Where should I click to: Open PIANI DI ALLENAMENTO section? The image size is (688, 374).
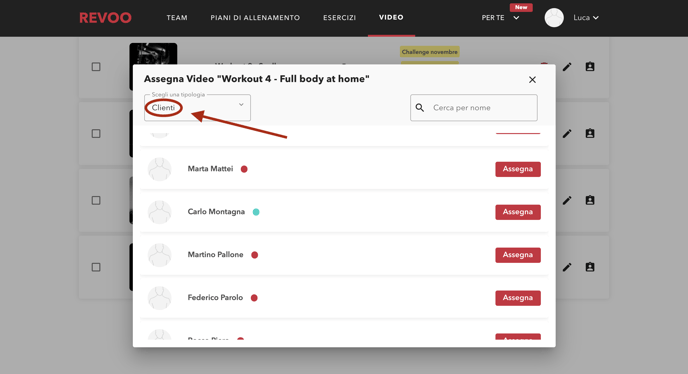255,18
